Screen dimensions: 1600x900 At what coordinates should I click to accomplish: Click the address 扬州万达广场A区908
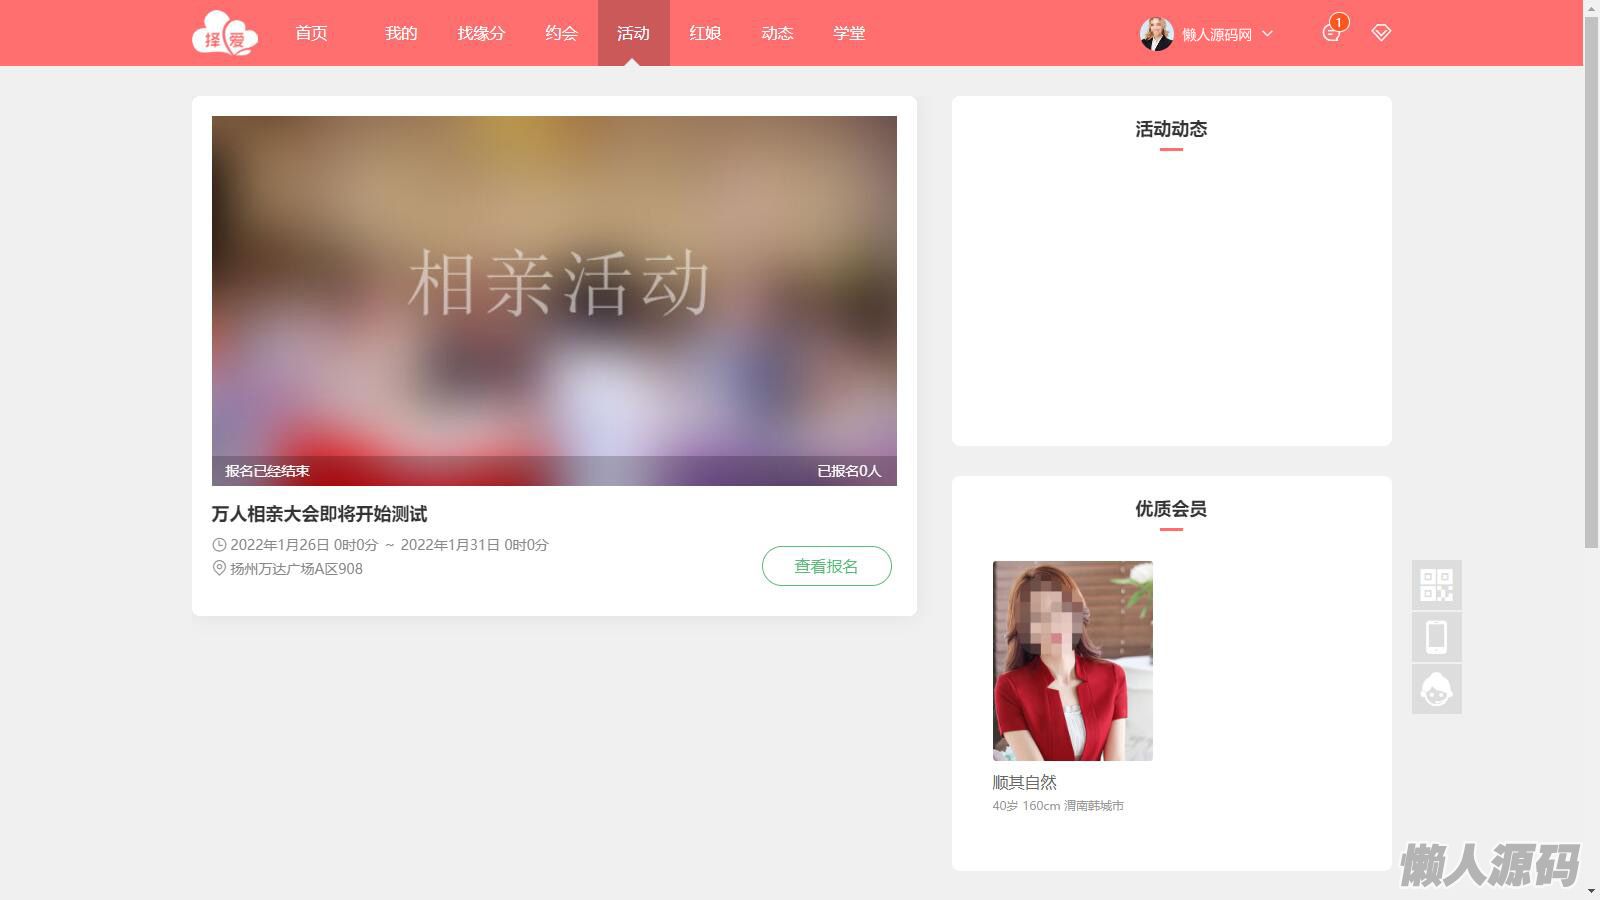pos(296,568)
